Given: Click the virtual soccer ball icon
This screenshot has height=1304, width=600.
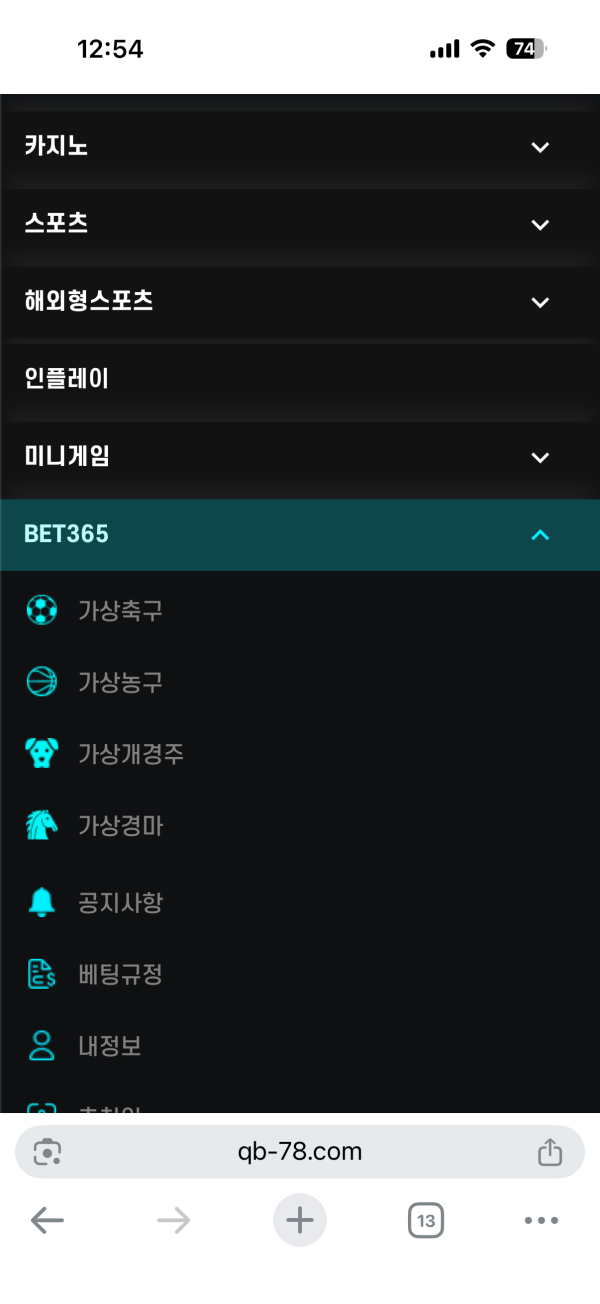Looking at the screenshot, I should [x=41, y=610].
